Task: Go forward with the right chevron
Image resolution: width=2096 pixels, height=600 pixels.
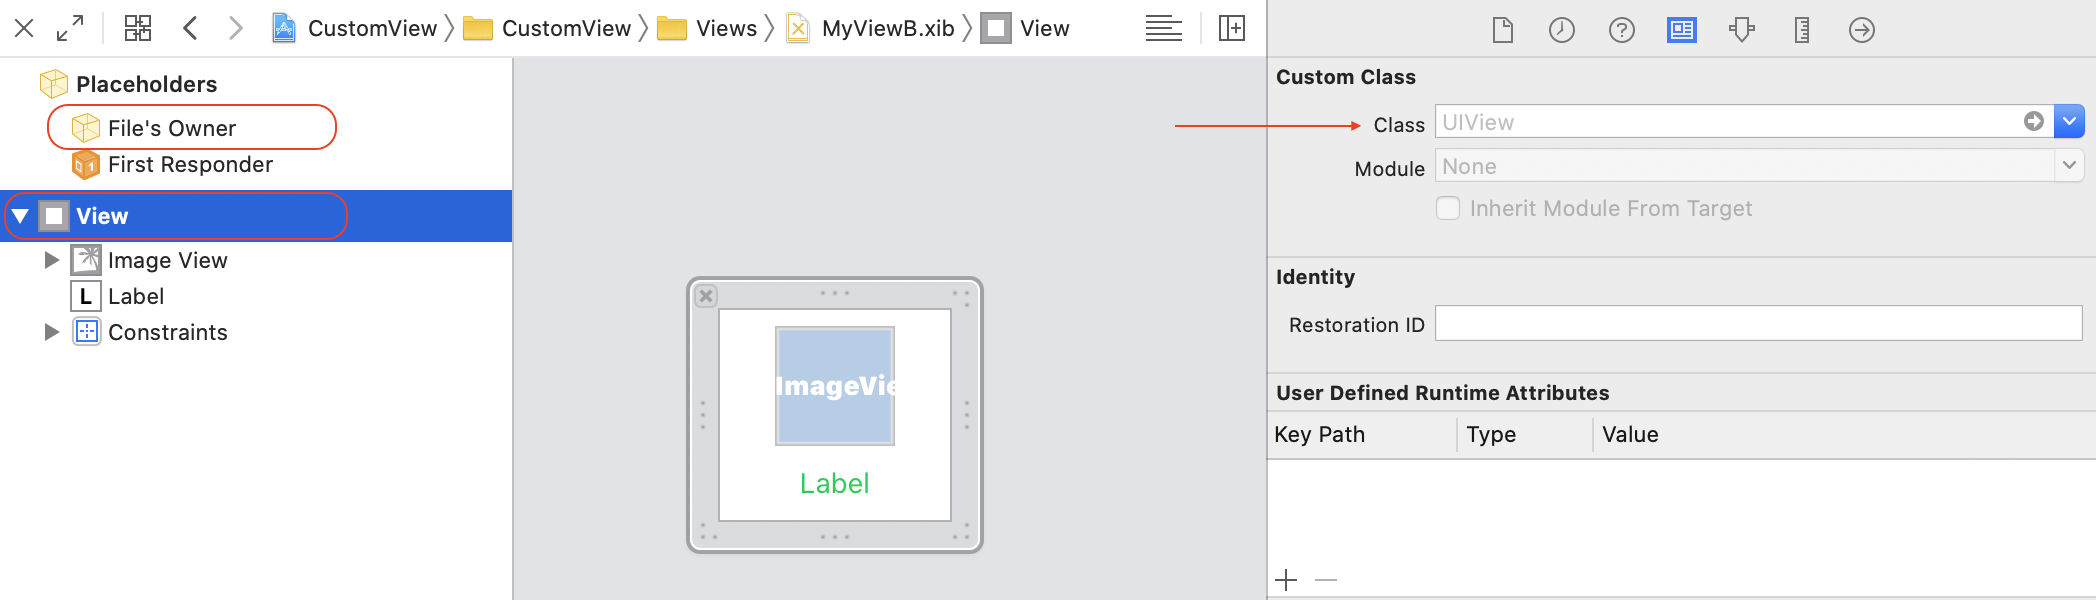Action: (x=235, y=28)
